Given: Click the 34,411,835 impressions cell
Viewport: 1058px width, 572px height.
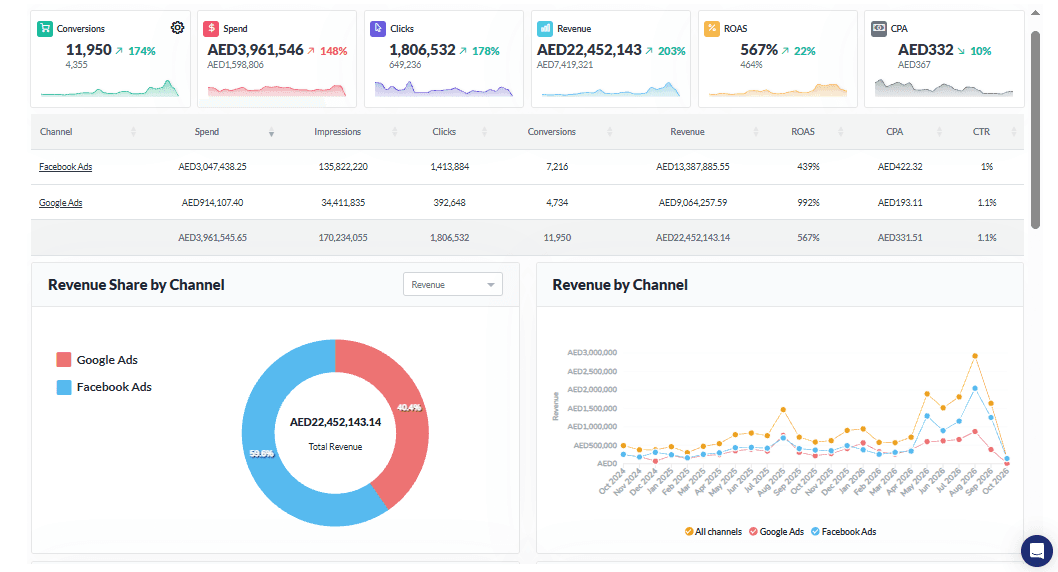Looking at the screenshot, I should (x=343, y=202).
